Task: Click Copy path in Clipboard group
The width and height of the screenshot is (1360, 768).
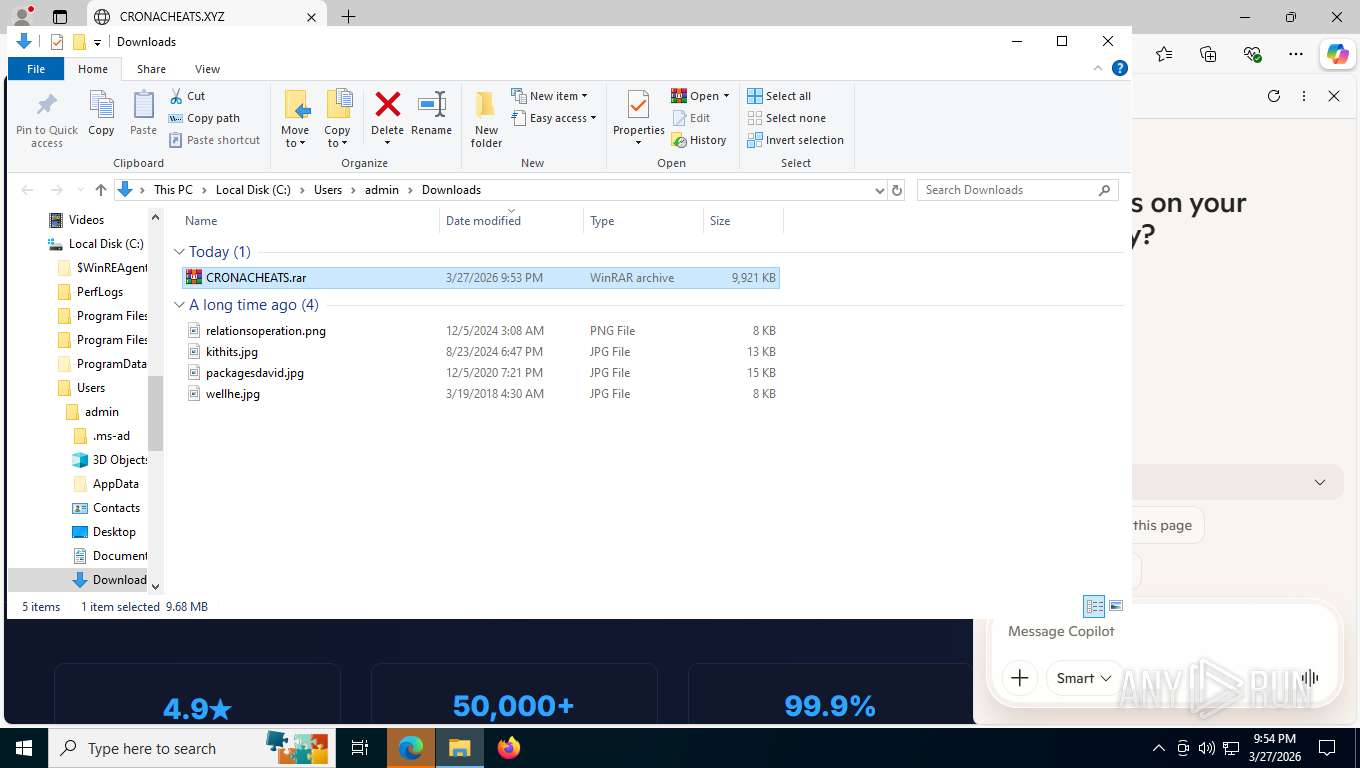Action: click(x=204, y=118)
